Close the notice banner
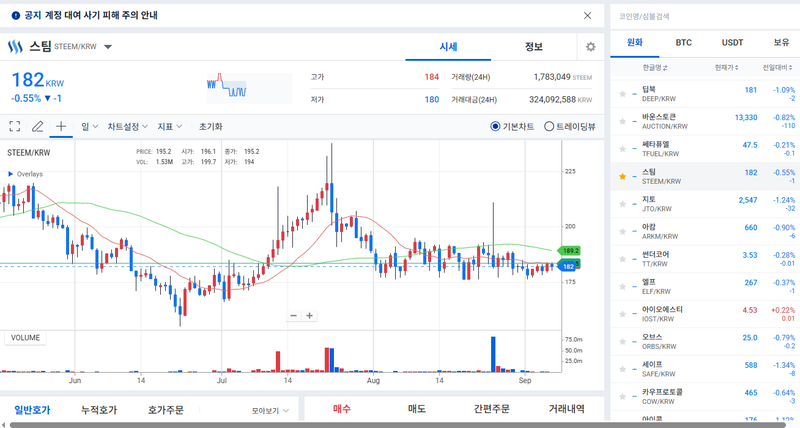This screenshot has width=800, height=428. click(x=587, y=16)
